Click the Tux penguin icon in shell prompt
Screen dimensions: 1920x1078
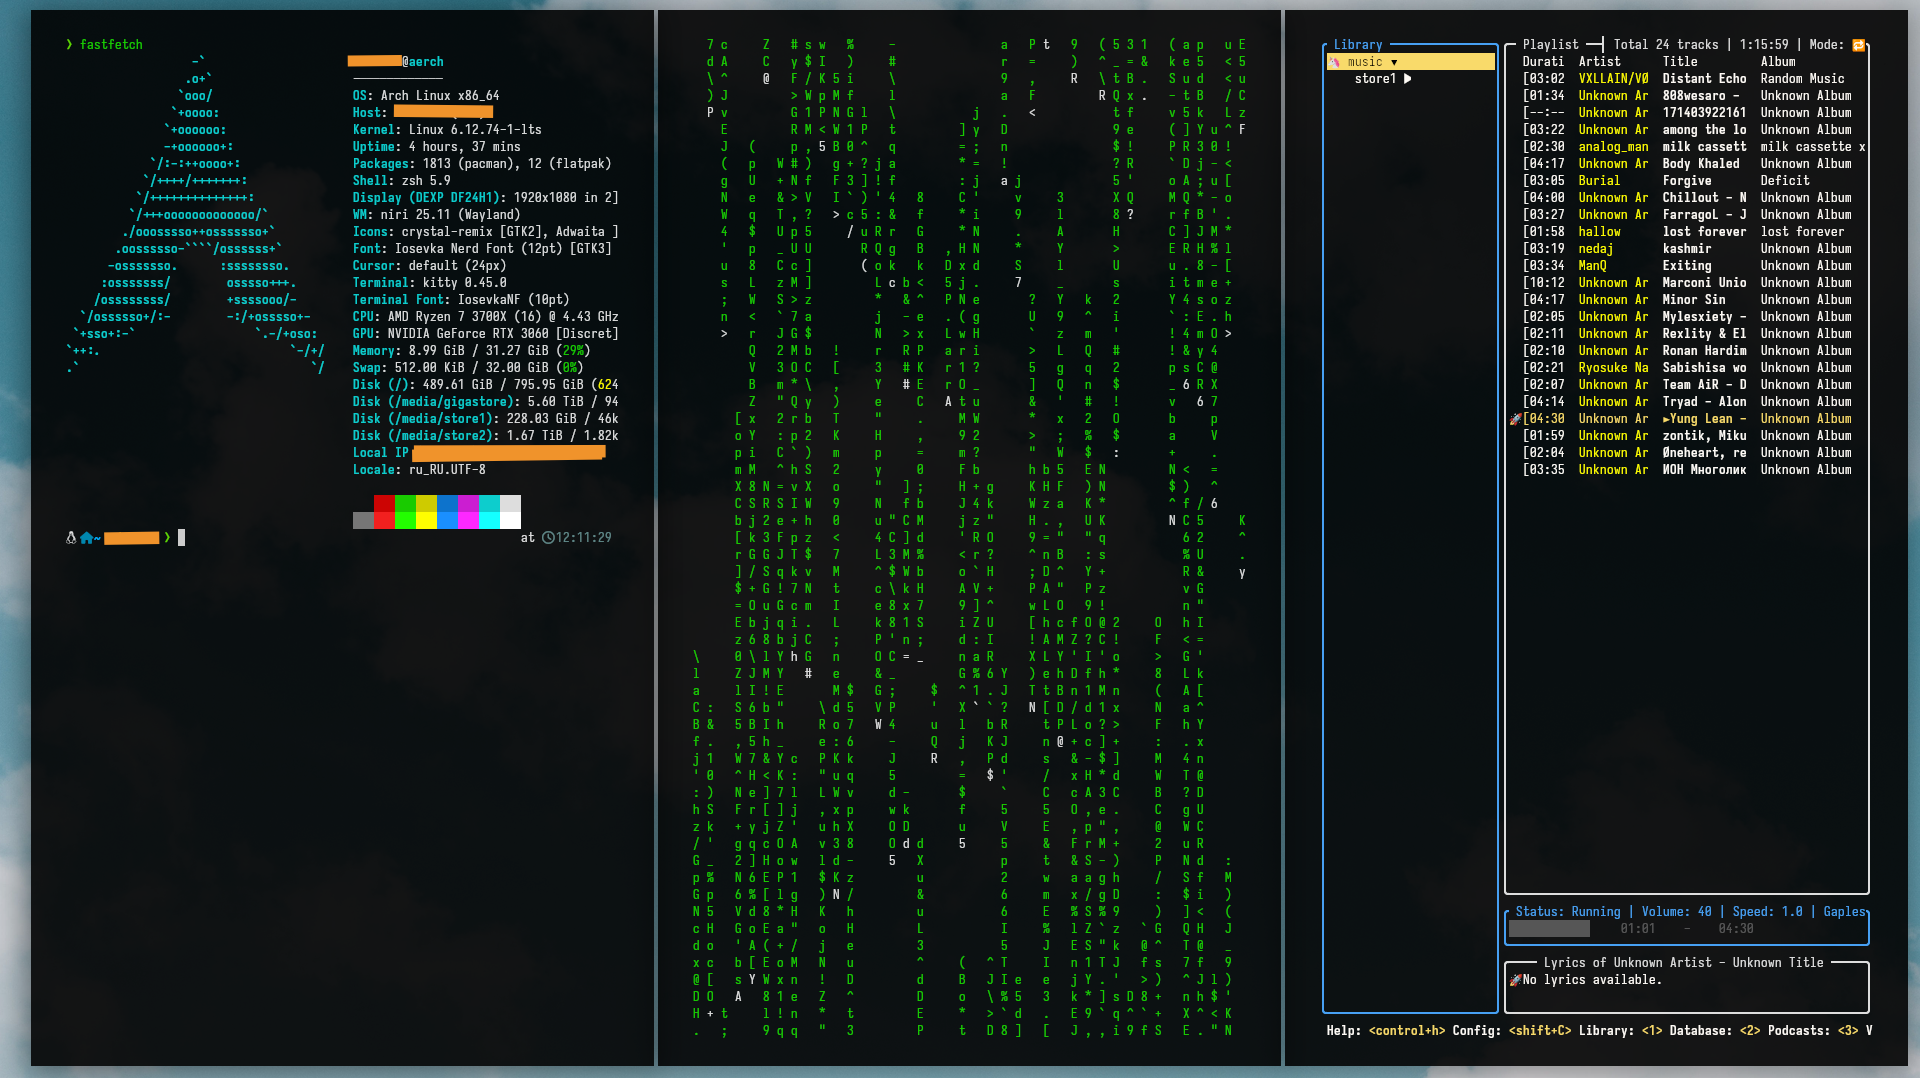point(71,538)
